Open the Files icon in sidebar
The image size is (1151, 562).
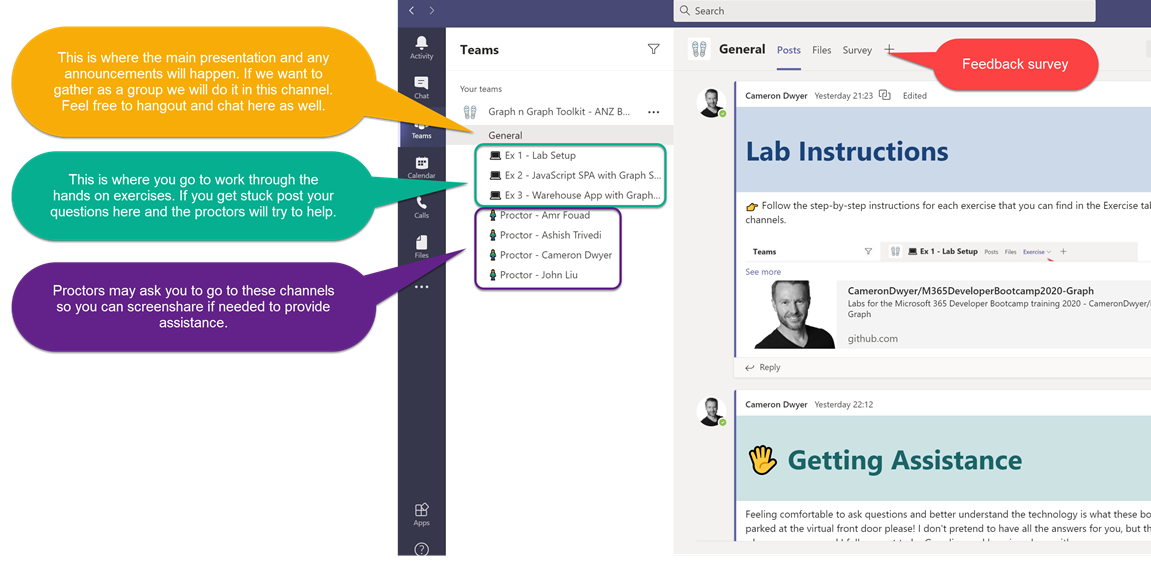coord(421,246)
